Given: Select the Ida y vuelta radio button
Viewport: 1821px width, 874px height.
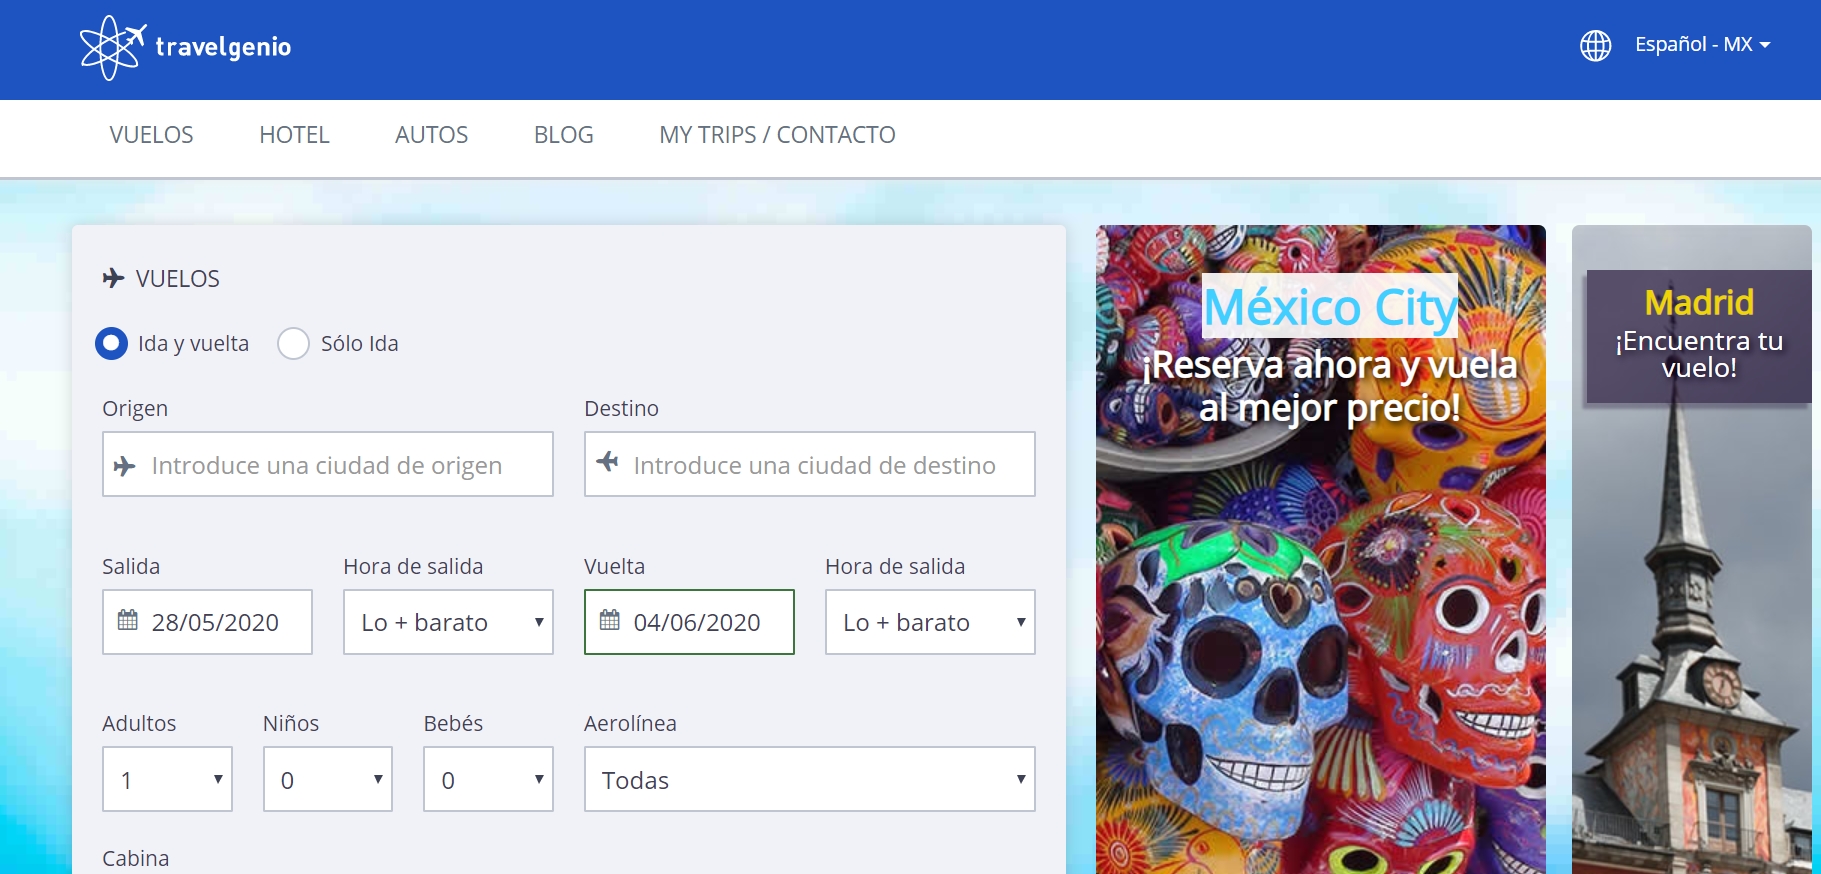Looking at the screenshot, I should (x=111, y=343).
